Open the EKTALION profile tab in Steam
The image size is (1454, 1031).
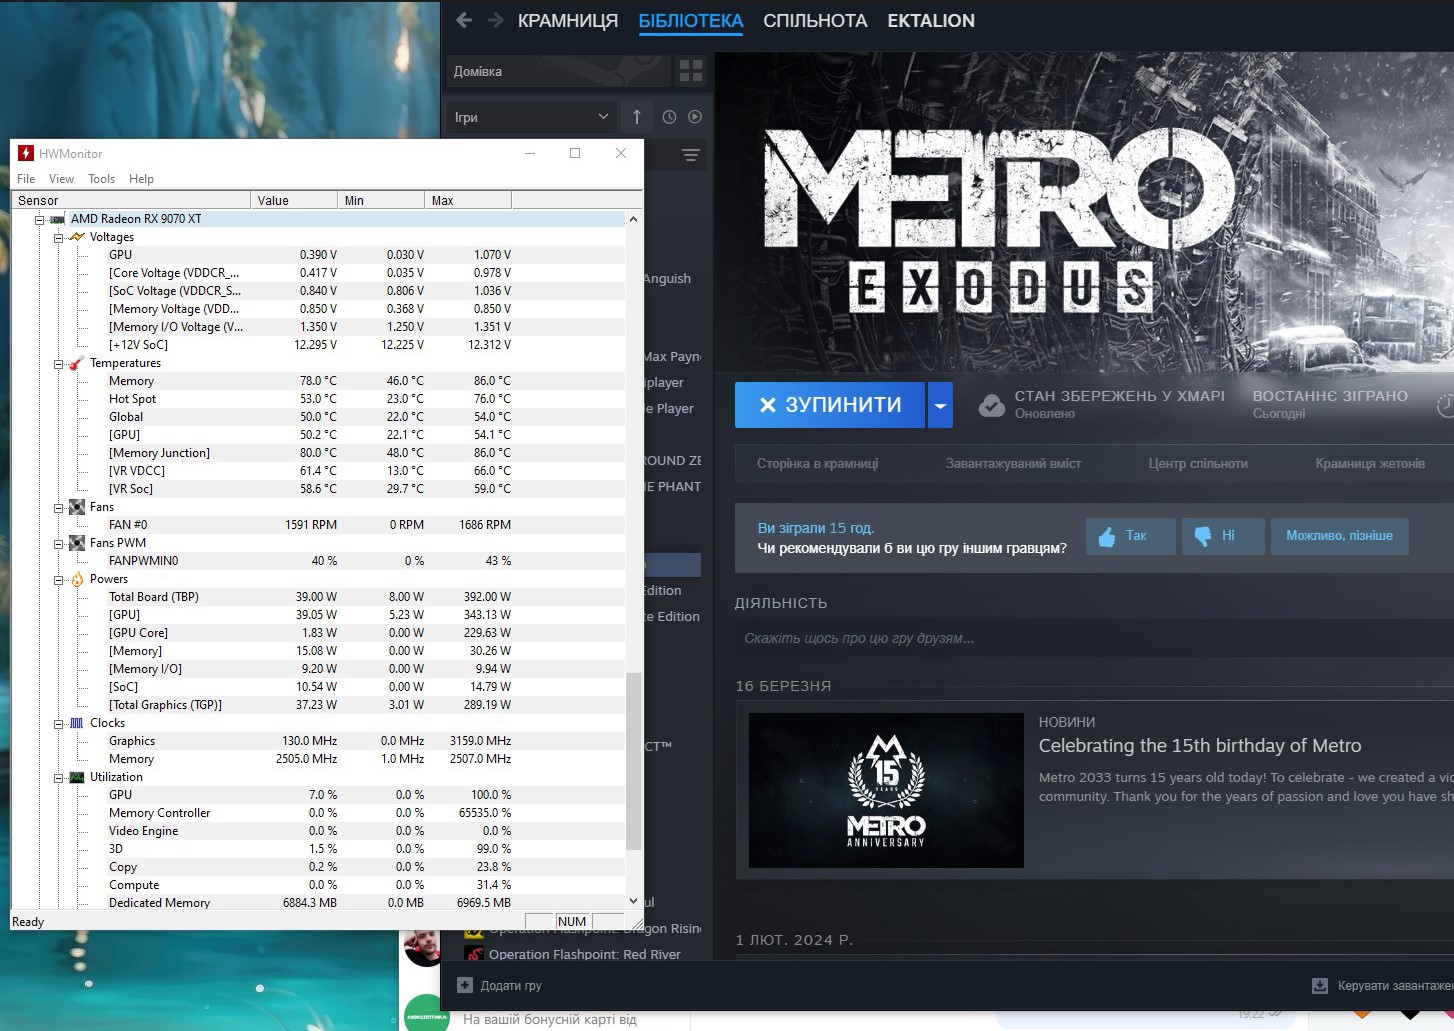click(931, 21)
